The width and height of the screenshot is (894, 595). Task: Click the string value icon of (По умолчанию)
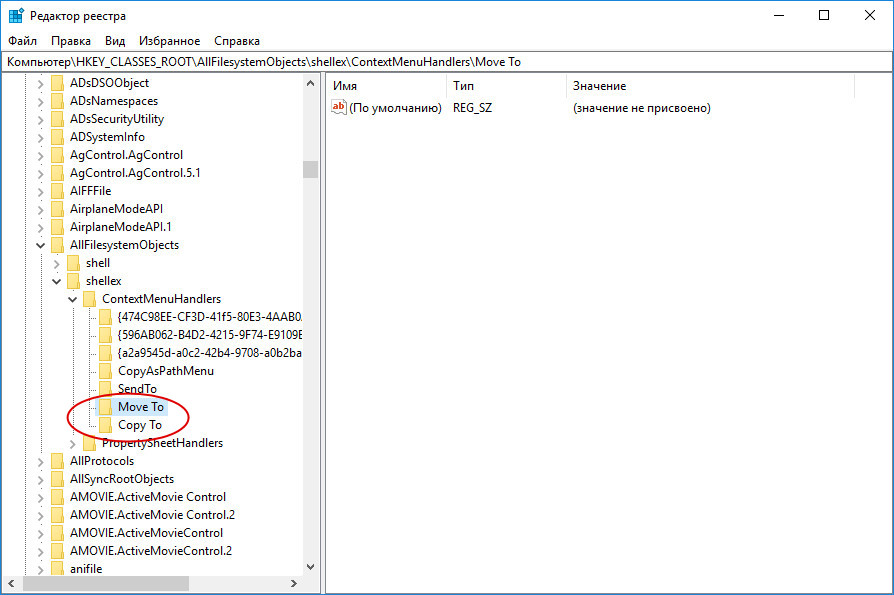pyautogui.click(x=339, y=107)
